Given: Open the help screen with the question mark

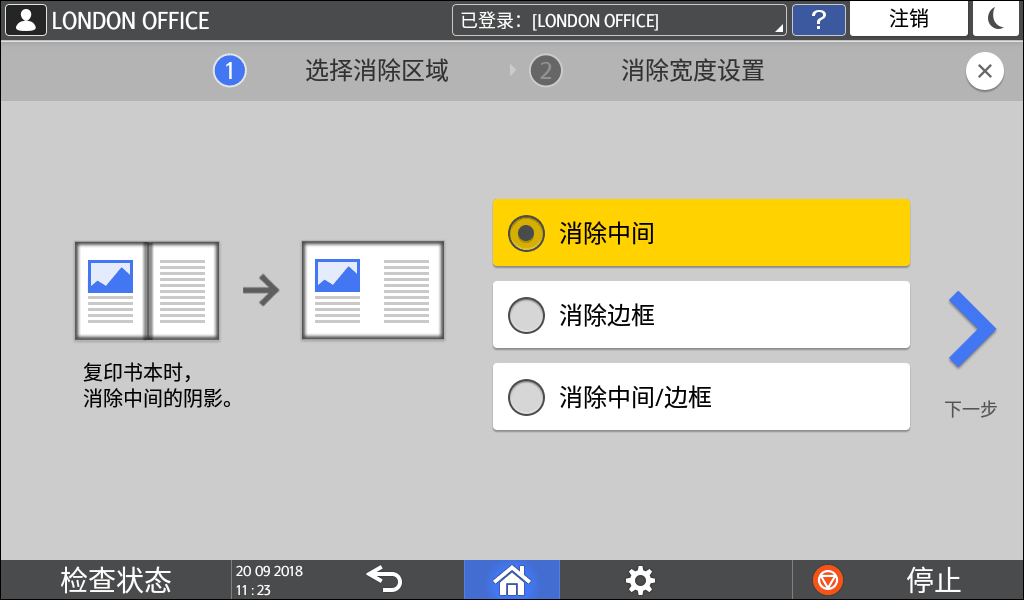Looking at the screenshot, I should 819,20.
